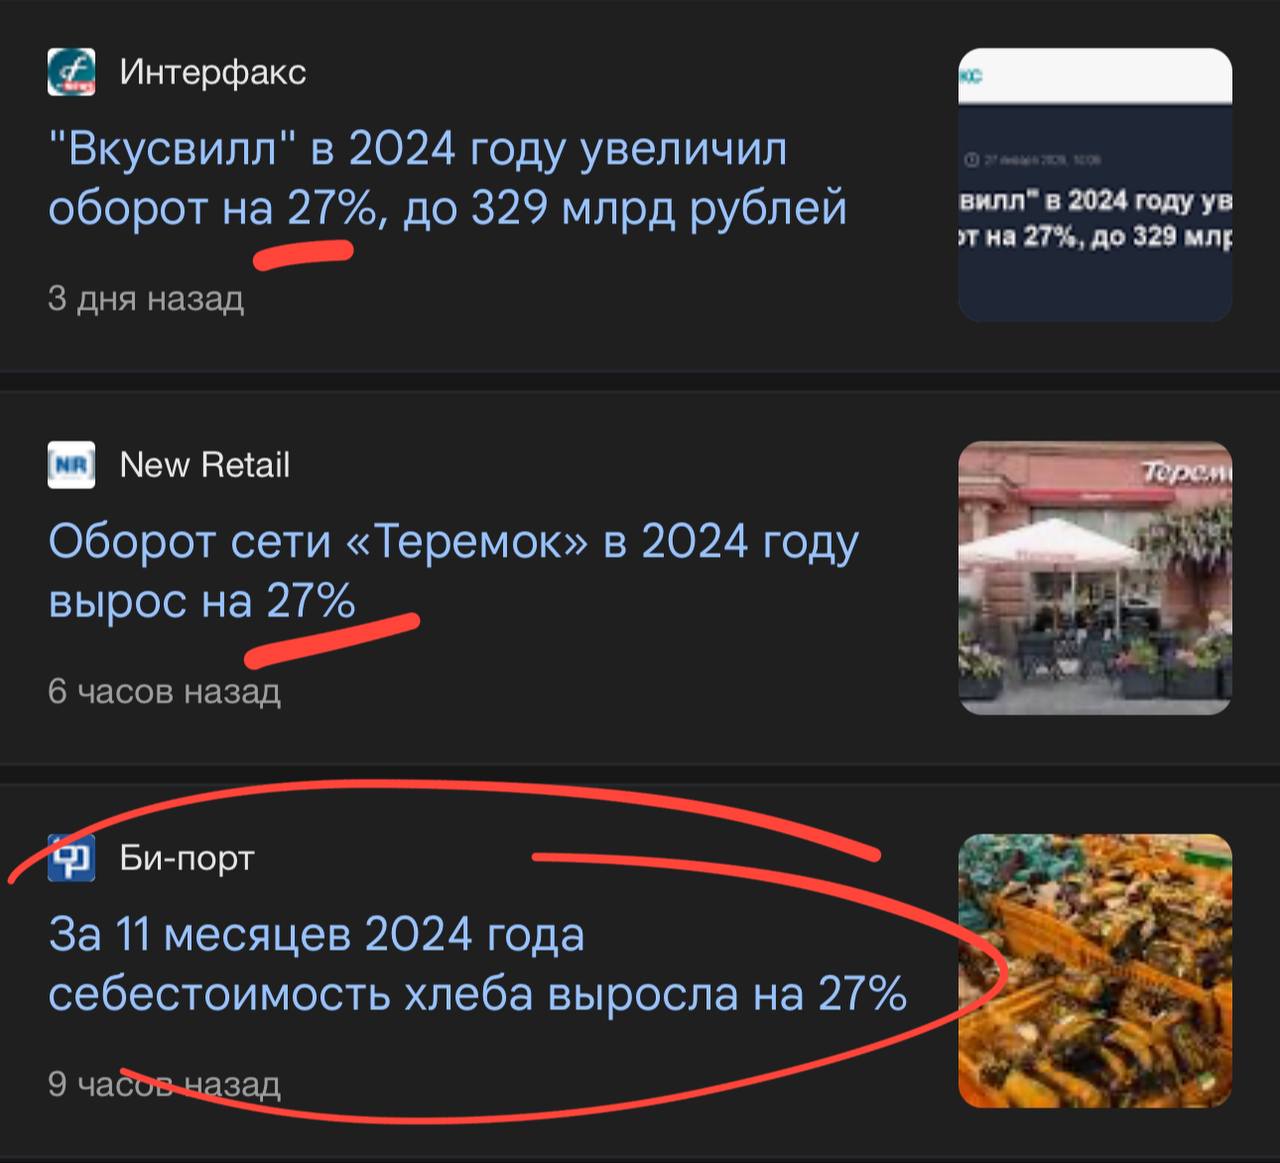Click the red underline beneath the Вкусвилл 27%
1280x1163 pixels.
point(303,254)
